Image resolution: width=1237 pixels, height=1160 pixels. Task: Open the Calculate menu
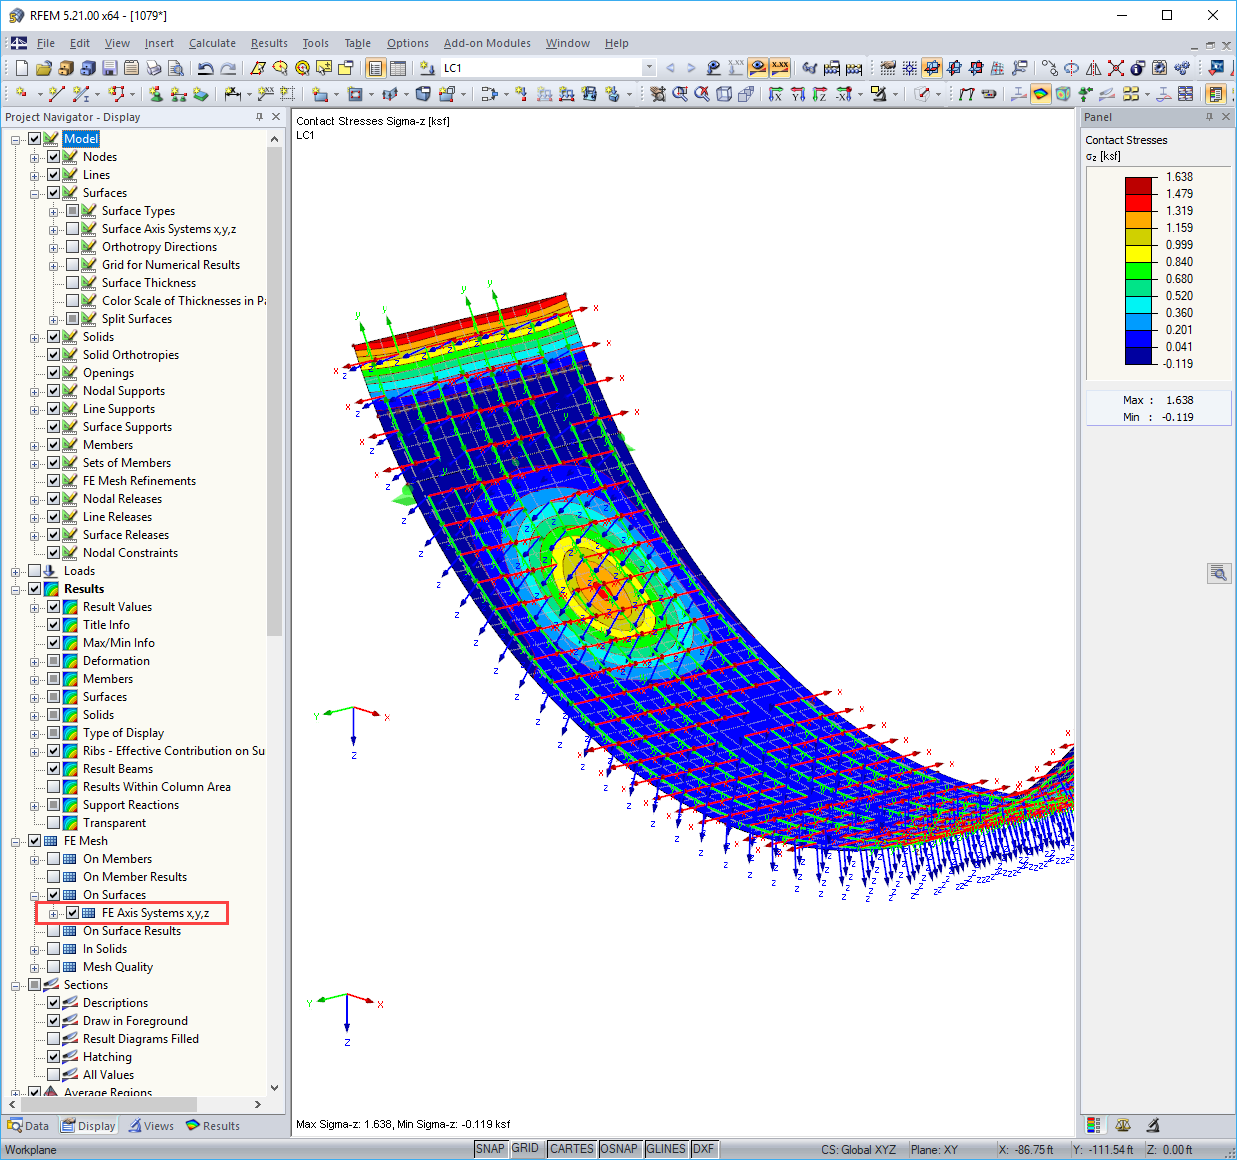pyautogui.click(x=212, y=43)
